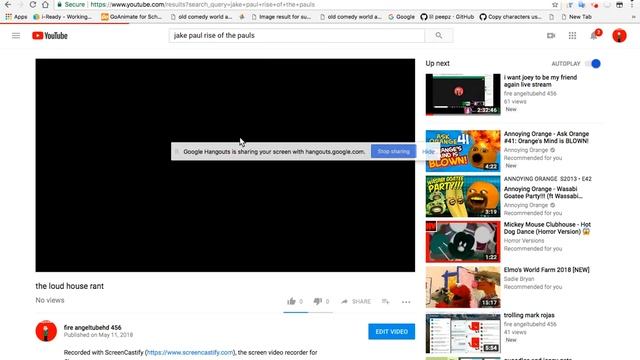Go back in the browser
This screenshot has width=640, height=360.
(x=8, y=5)
